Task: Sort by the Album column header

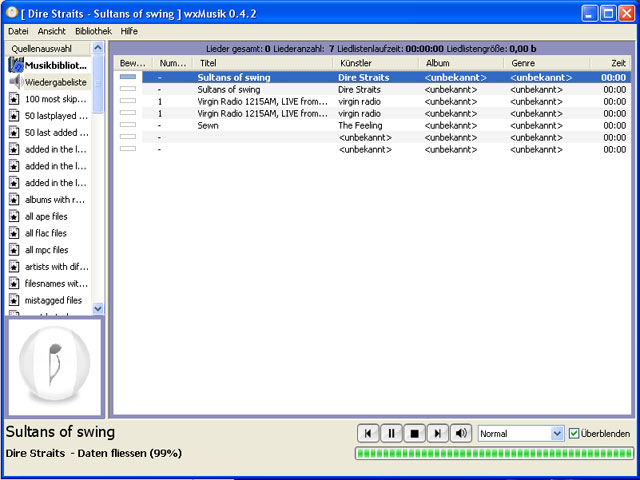Action: pyautogui.click(x=461, y=63)
